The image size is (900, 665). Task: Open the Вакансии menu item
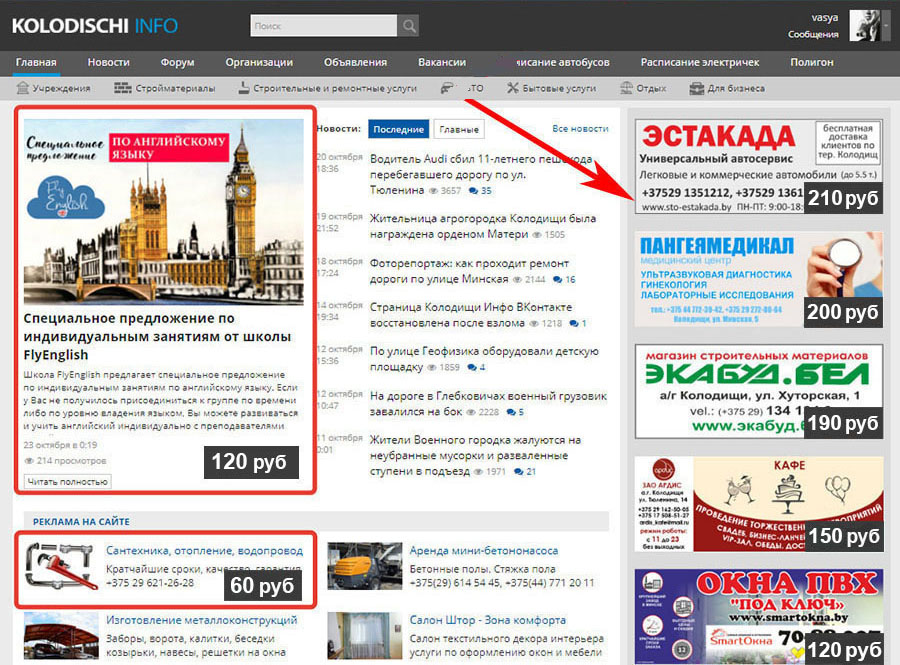(442, 63)
